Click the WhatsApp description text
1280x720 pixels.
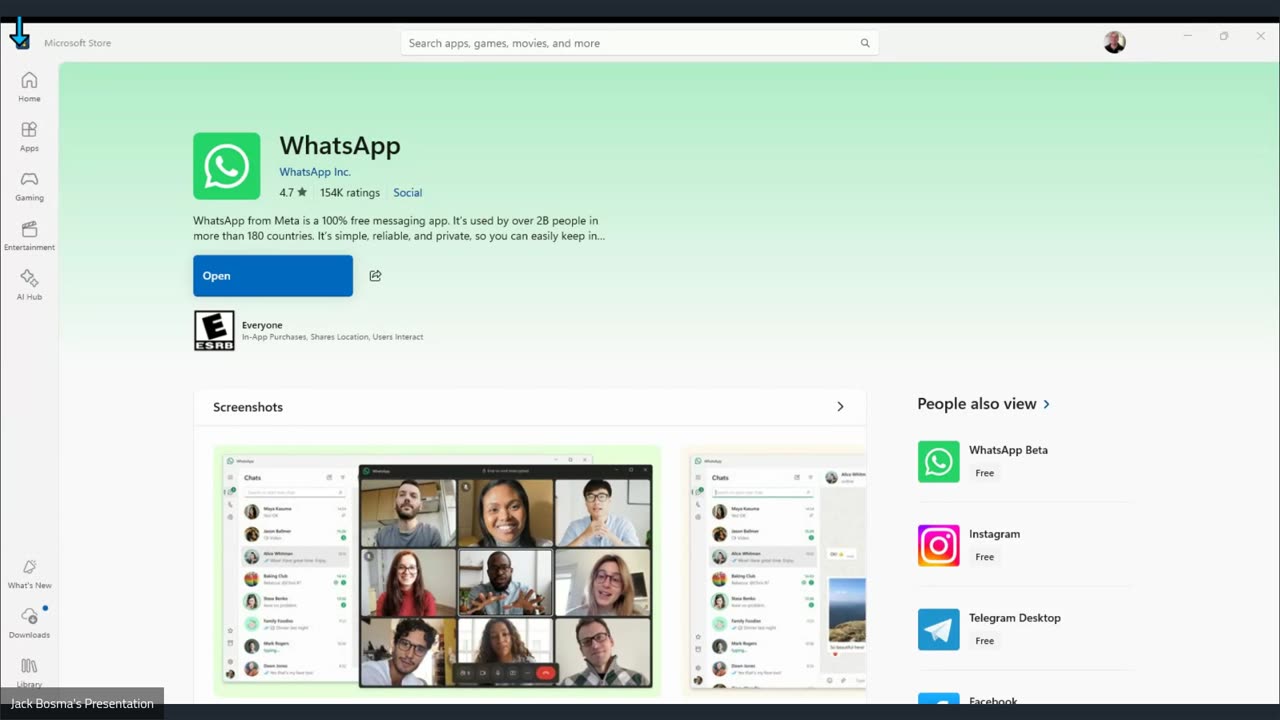click(x=399, y=228)
